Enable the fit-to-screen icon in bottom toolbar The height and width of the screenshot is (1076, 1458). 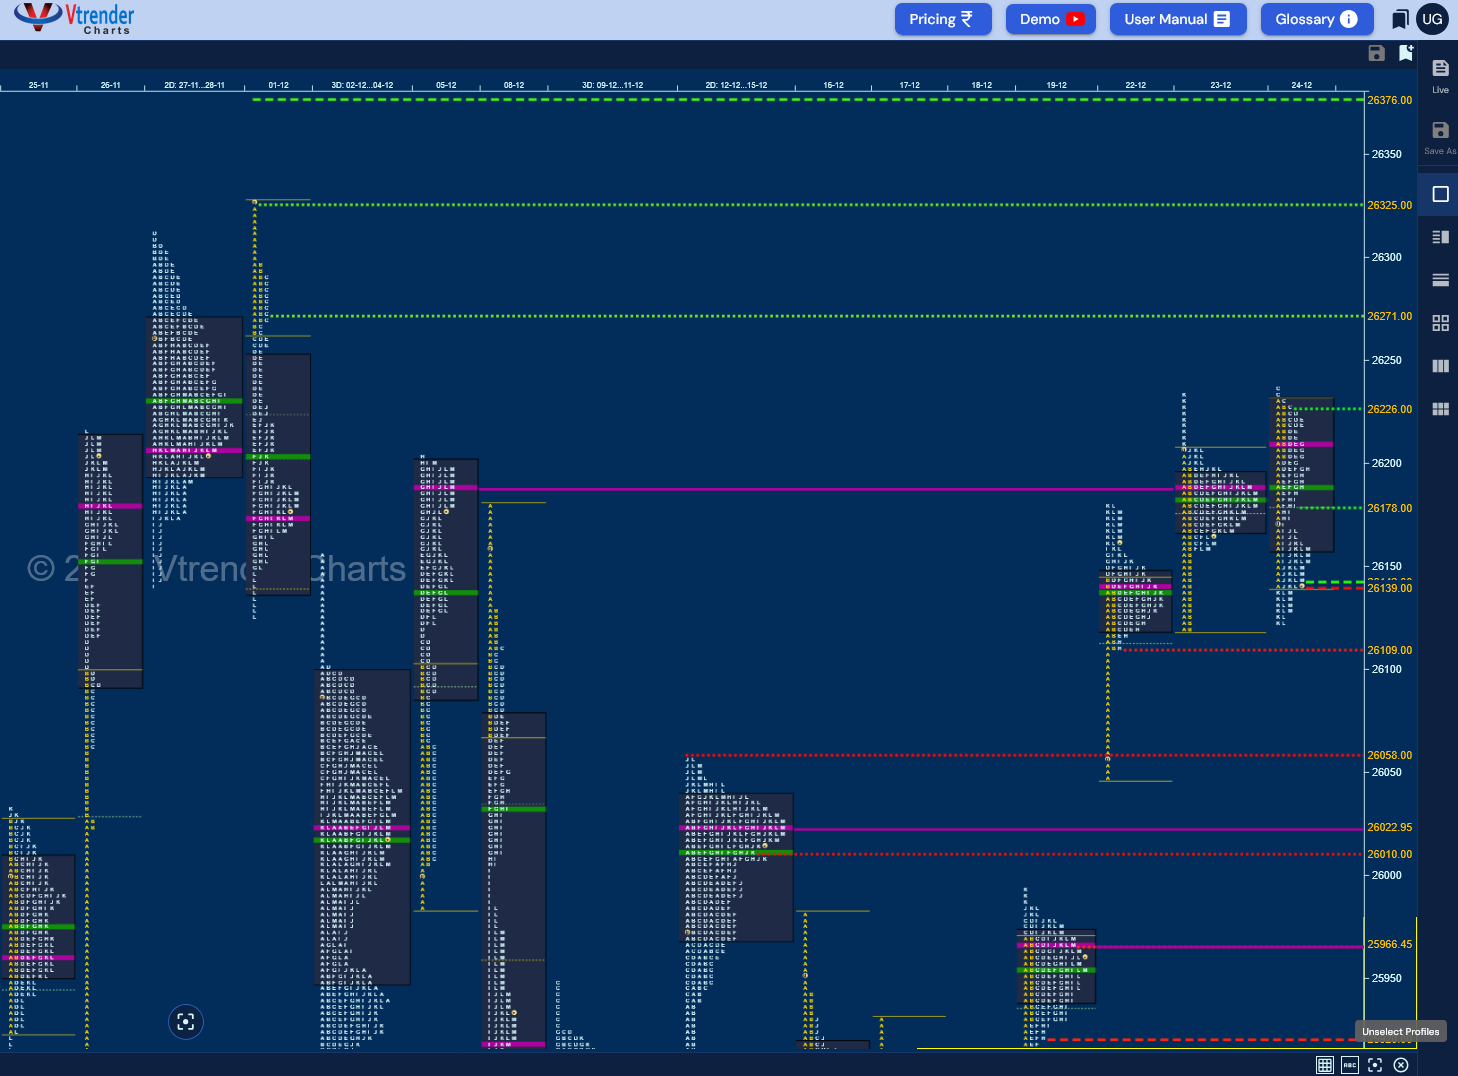(1375, 1065)
